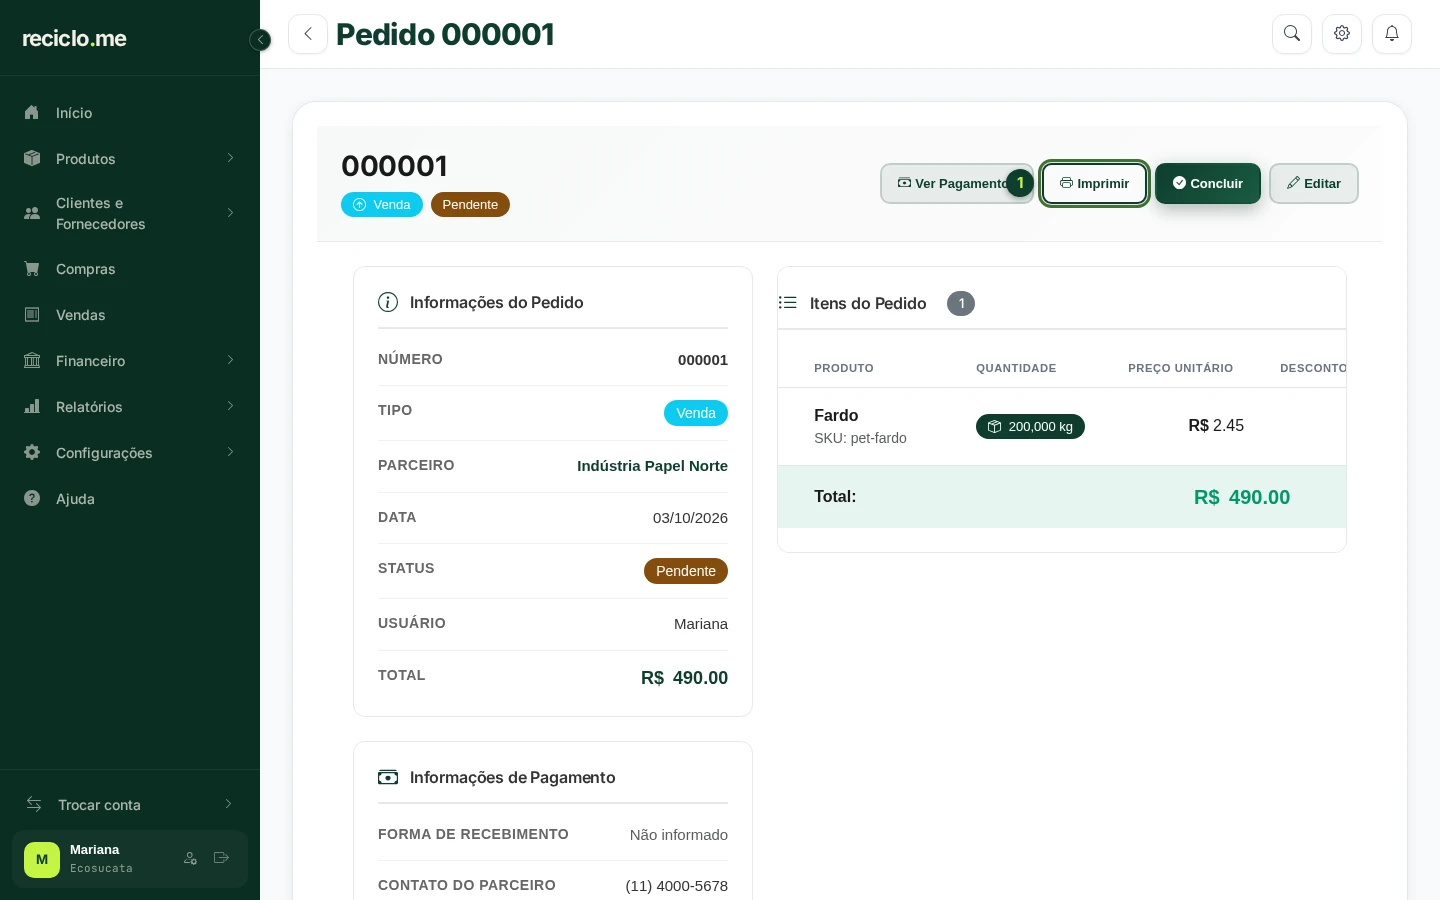Expand the Configurações submenu
Viewport: 1440px width, 900px height.
coord(130,453)
